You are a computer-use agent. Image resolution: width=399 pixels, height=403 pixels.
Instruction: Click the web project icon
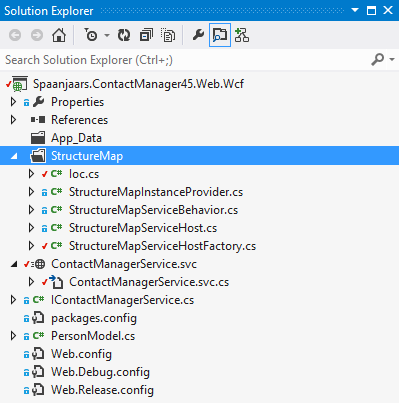[20, 84]
